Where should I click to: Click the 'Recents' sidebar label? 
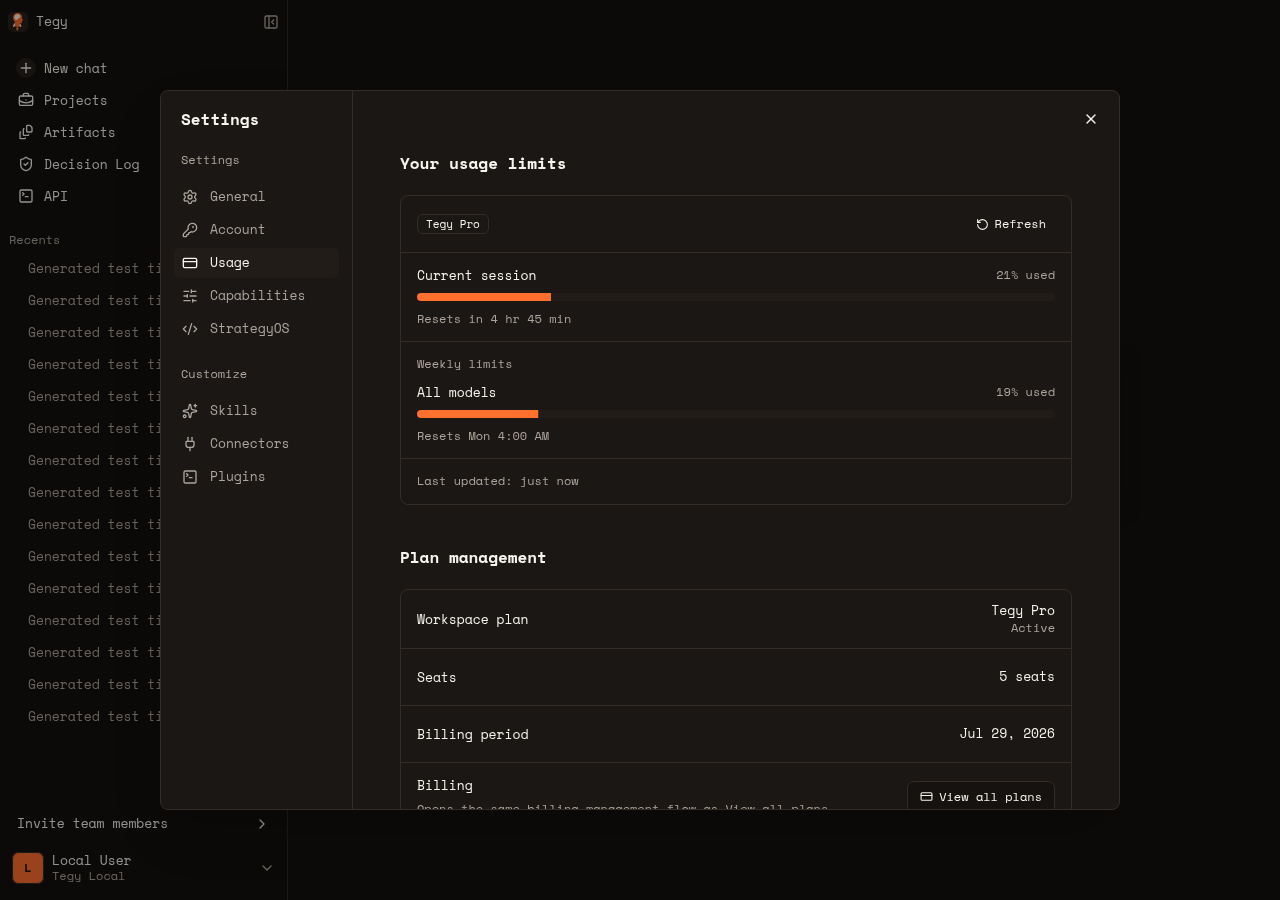coord(34,240)
